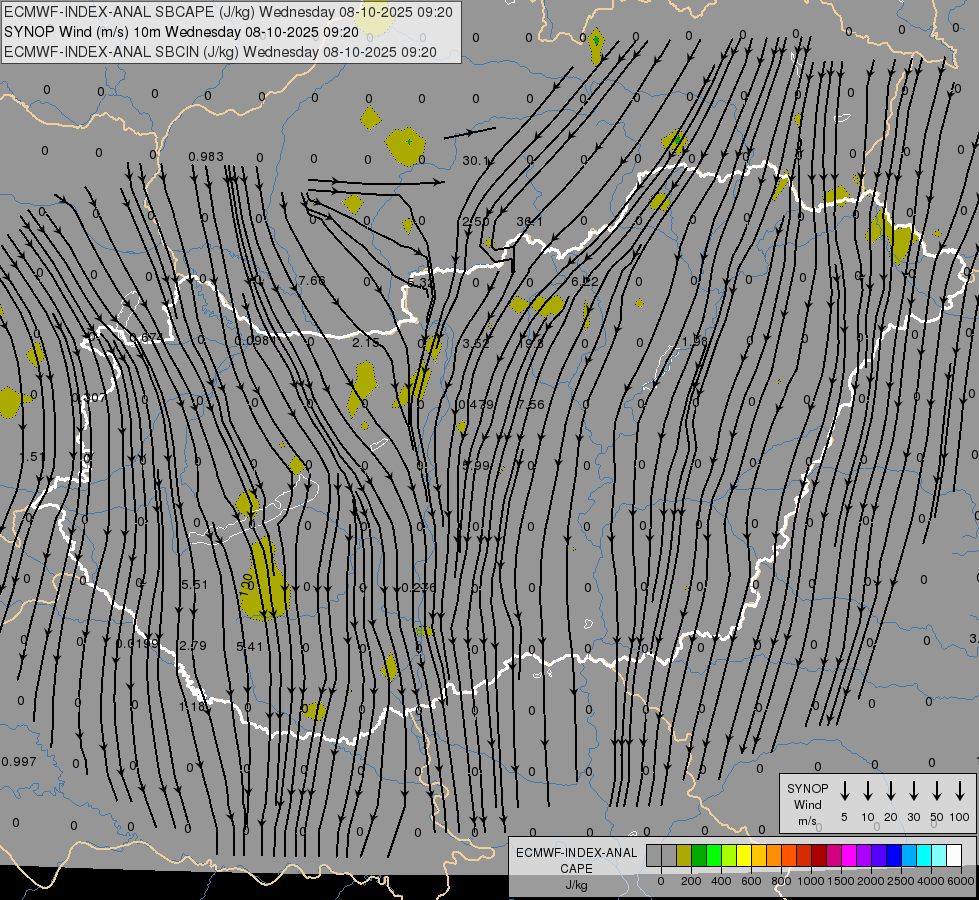Click the SYNOP Wind 10m title line

coord(181,32)
